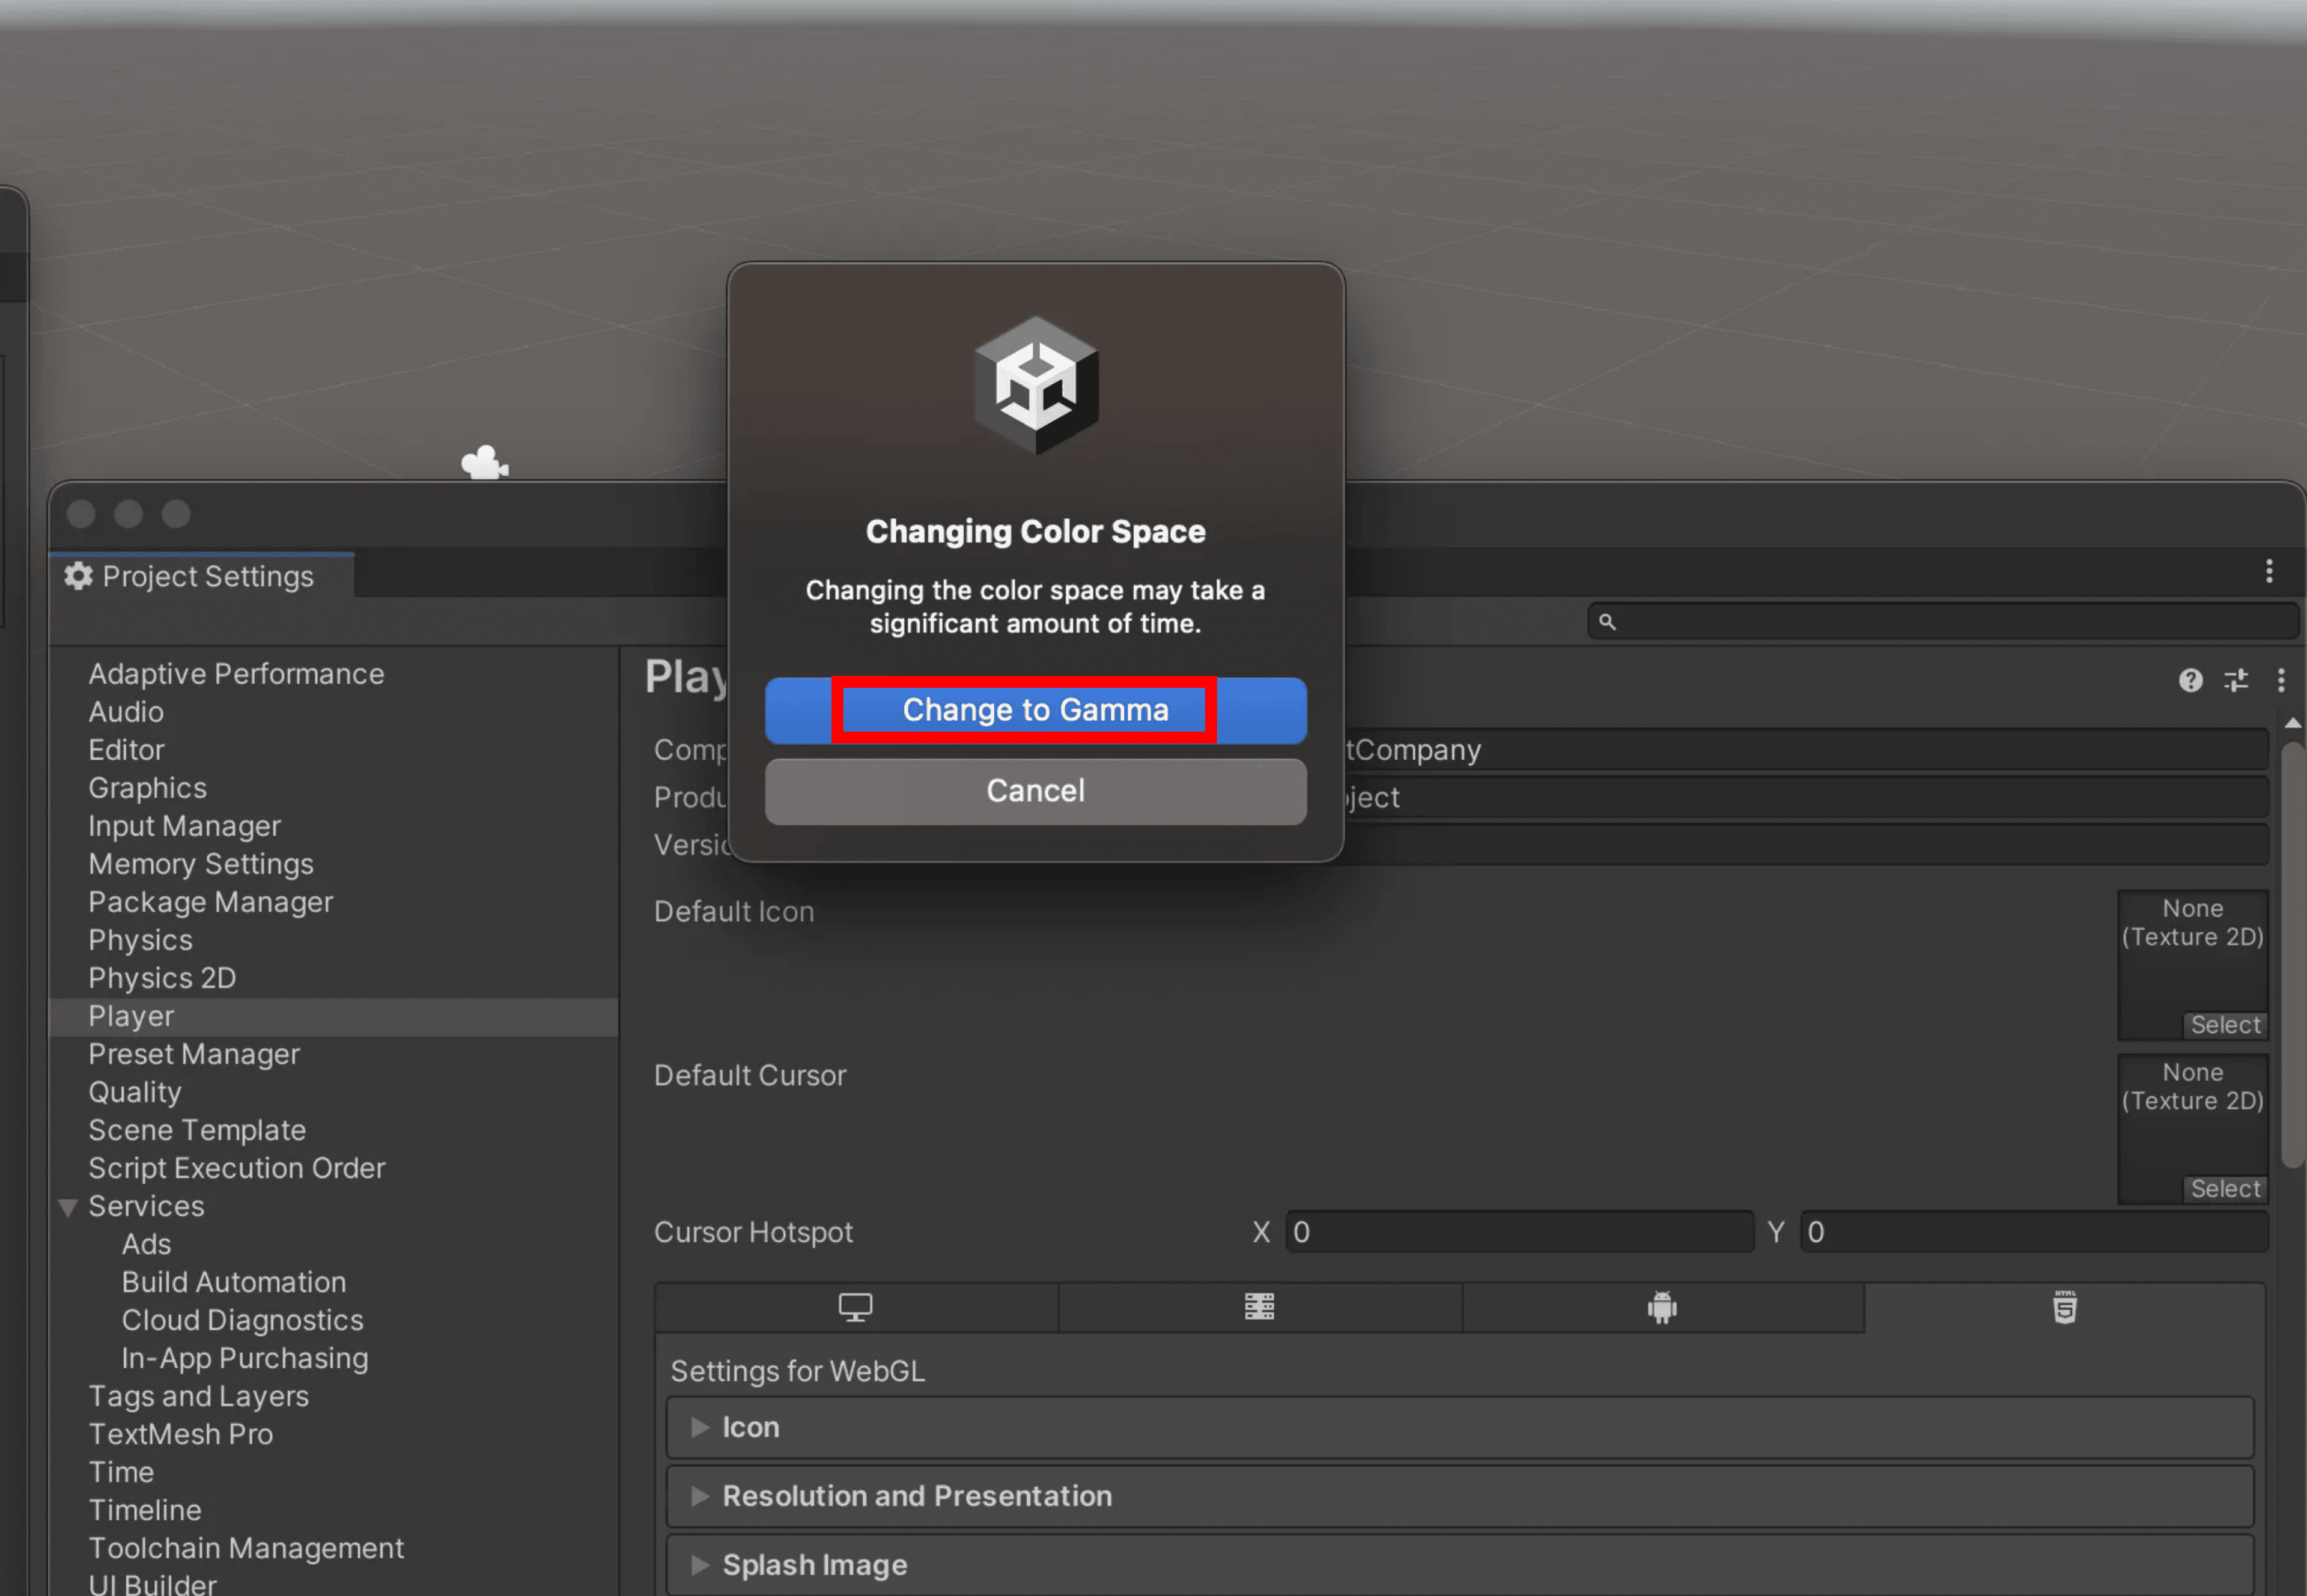The height and width of the screenshot is (1596, 2307).
Task: Click the search magnifier icon
Action: click(x=1607, y=621)
